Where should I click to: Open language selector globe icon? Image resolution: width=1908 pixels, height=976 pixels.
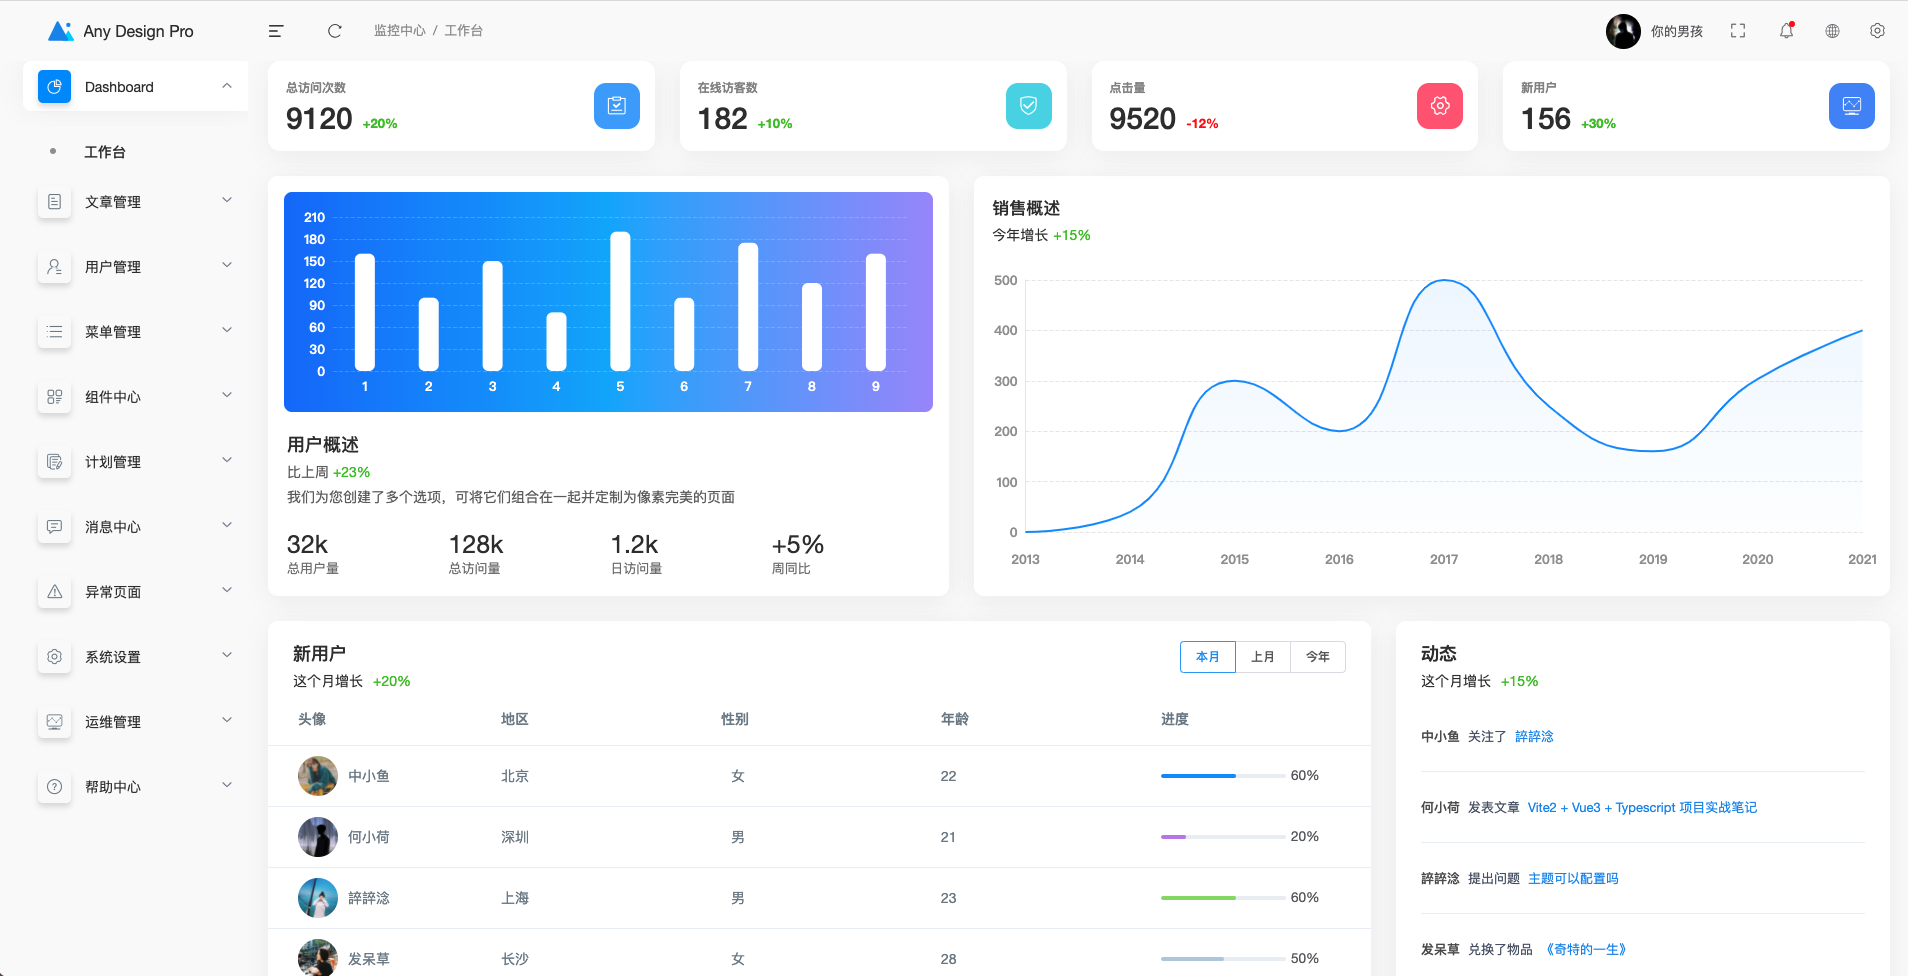1832,31
